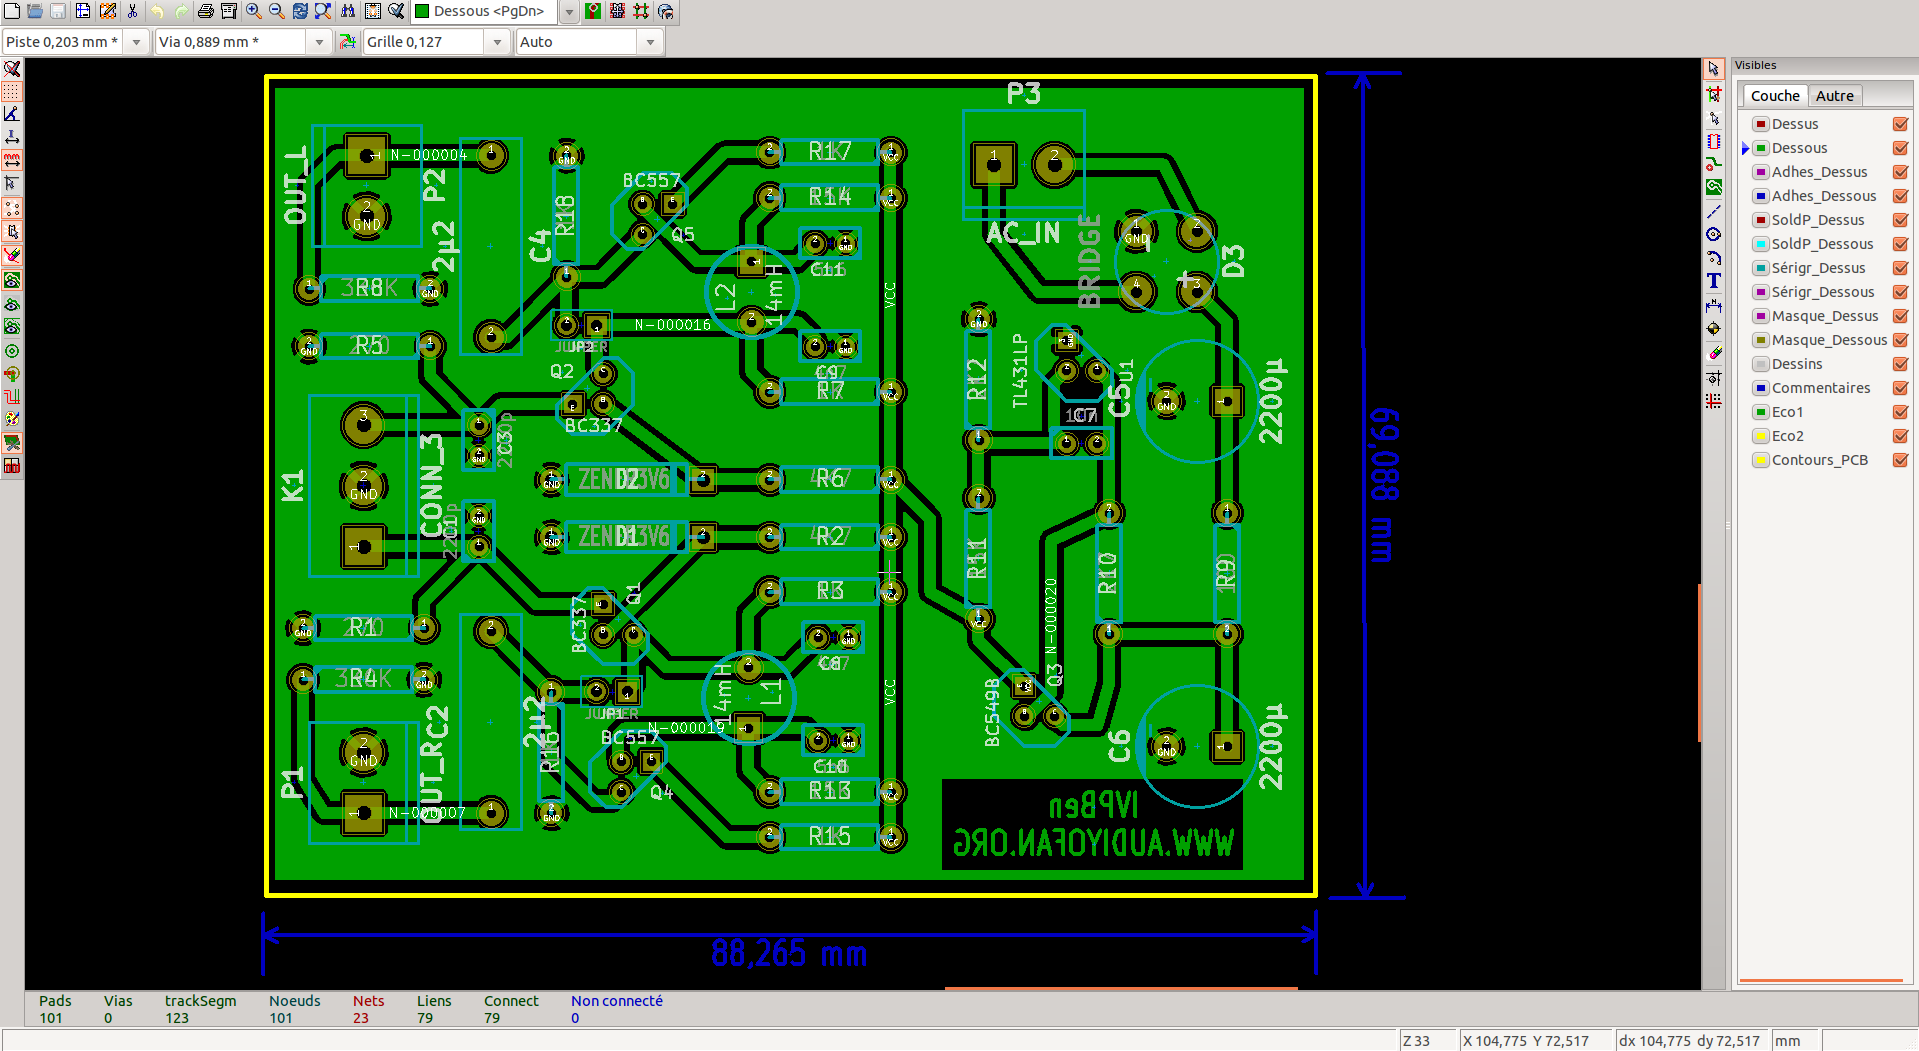Toggle visibility of Sérigr_Dessus layer
Image resolution: width=1919 pixels, height=1051 pixels.
click(x=1901, y=268)
